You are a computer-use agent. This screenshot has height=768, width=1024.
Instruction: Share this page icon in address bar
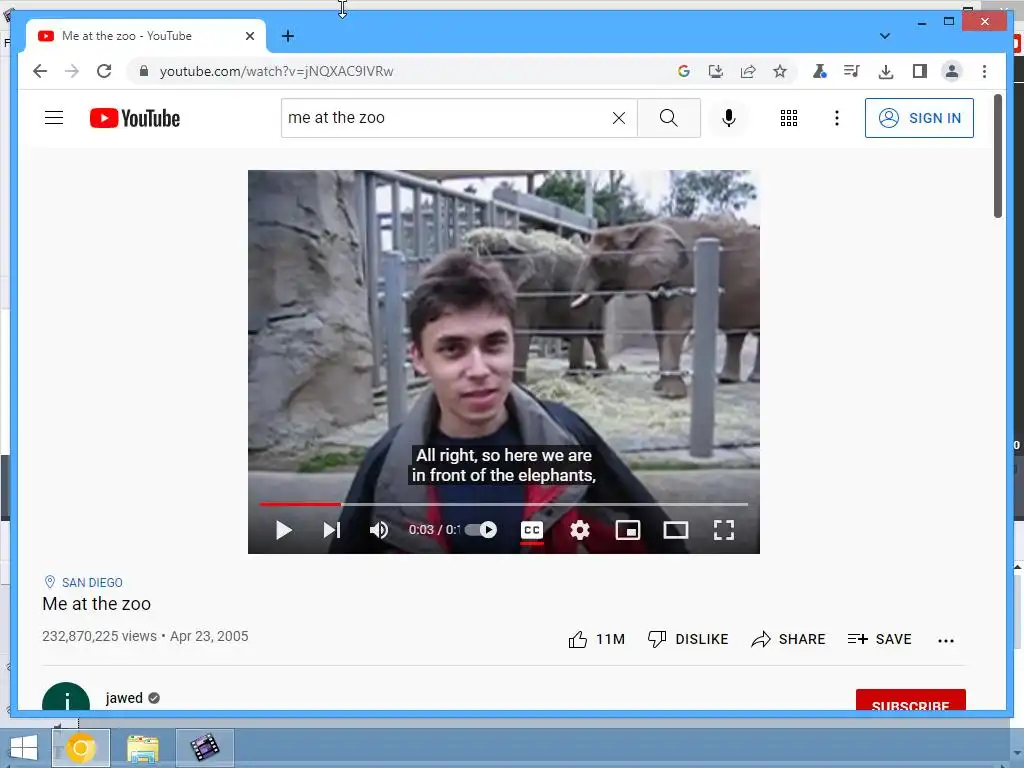click(x=748, y=71)
